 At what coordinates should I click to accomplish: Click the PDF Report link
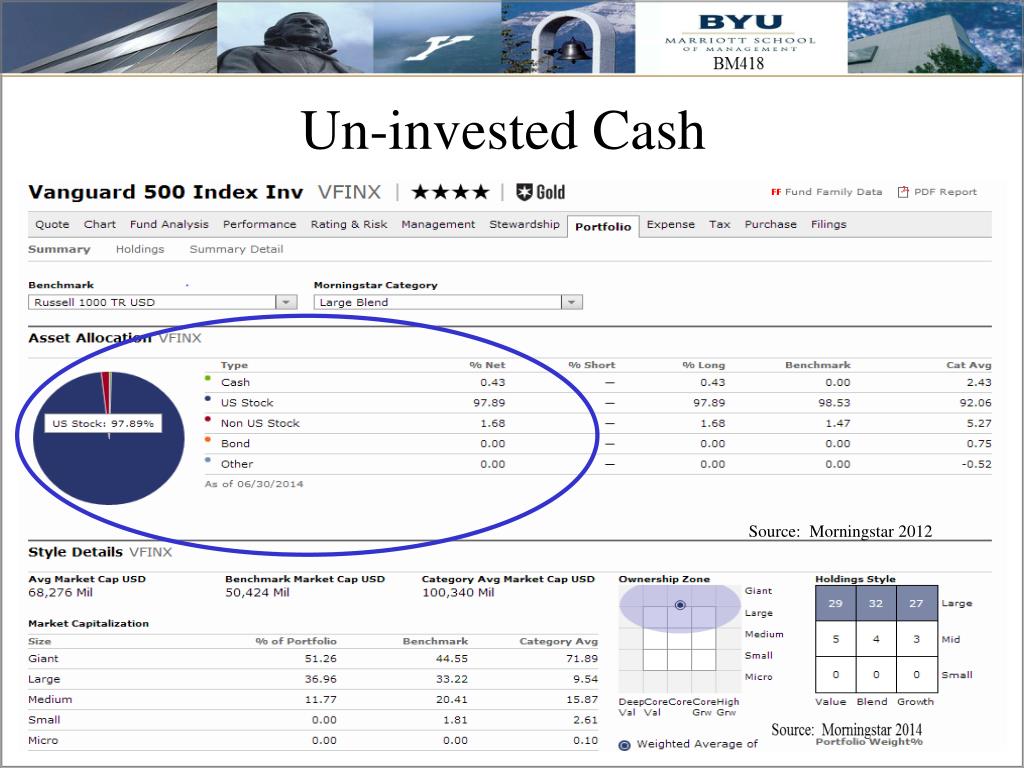tap(945, 192)
